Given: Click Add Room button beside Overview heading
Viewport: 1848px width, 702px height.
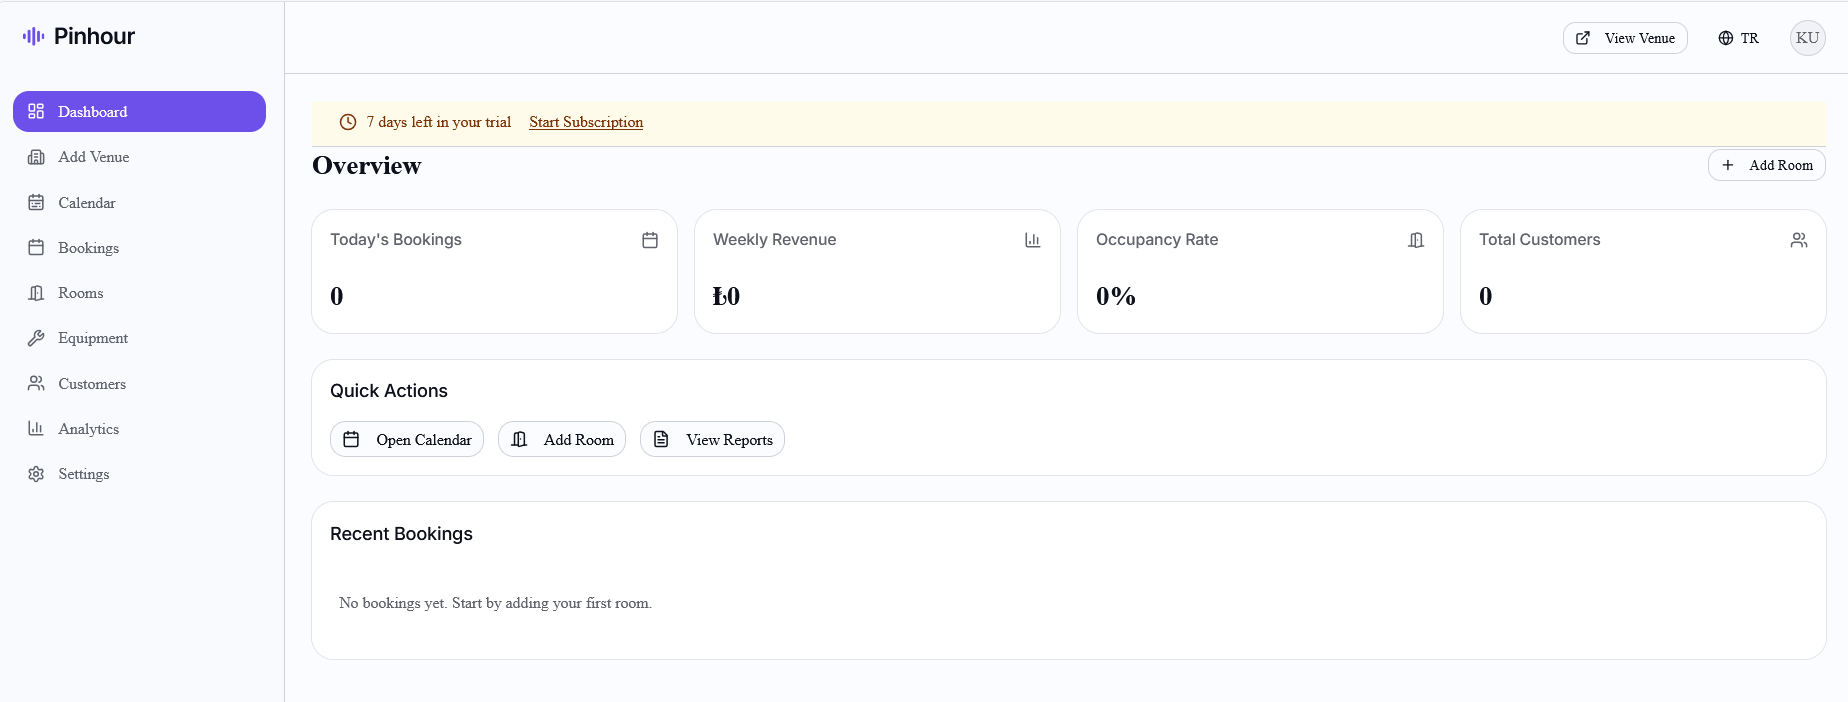Looking at the screenshot, I should tap(1766, 165).
